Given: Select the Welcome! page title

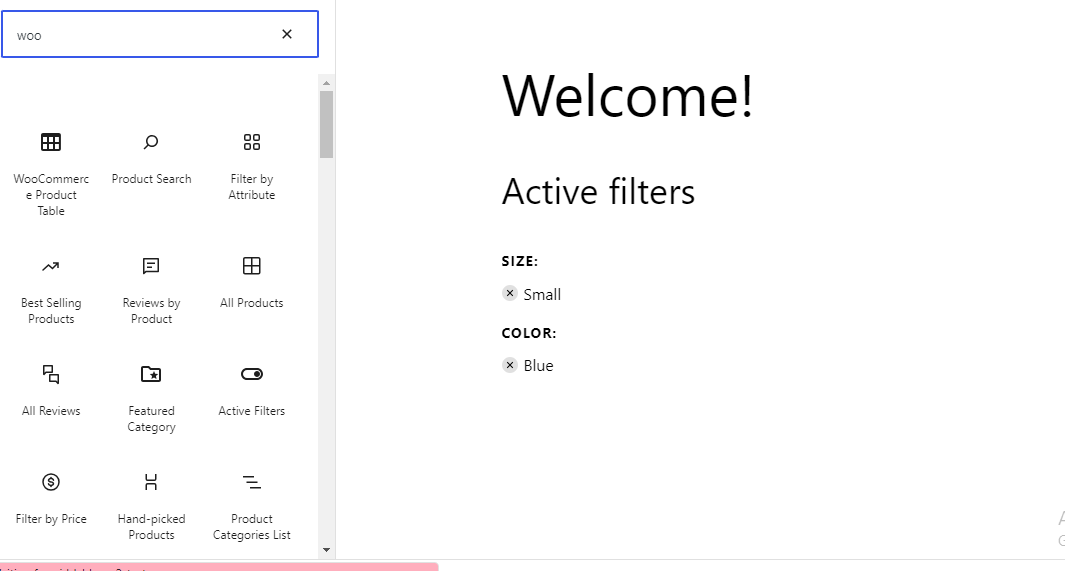Looking at the screenshot, I should pyautogui.click(x=628, y=97).
